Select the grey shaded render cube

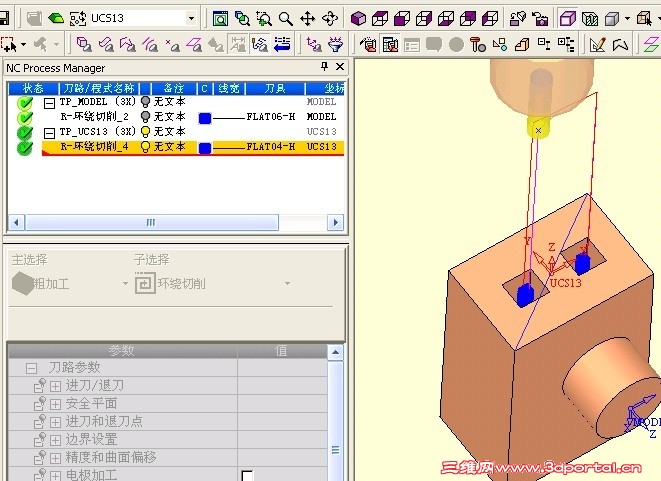611,19
